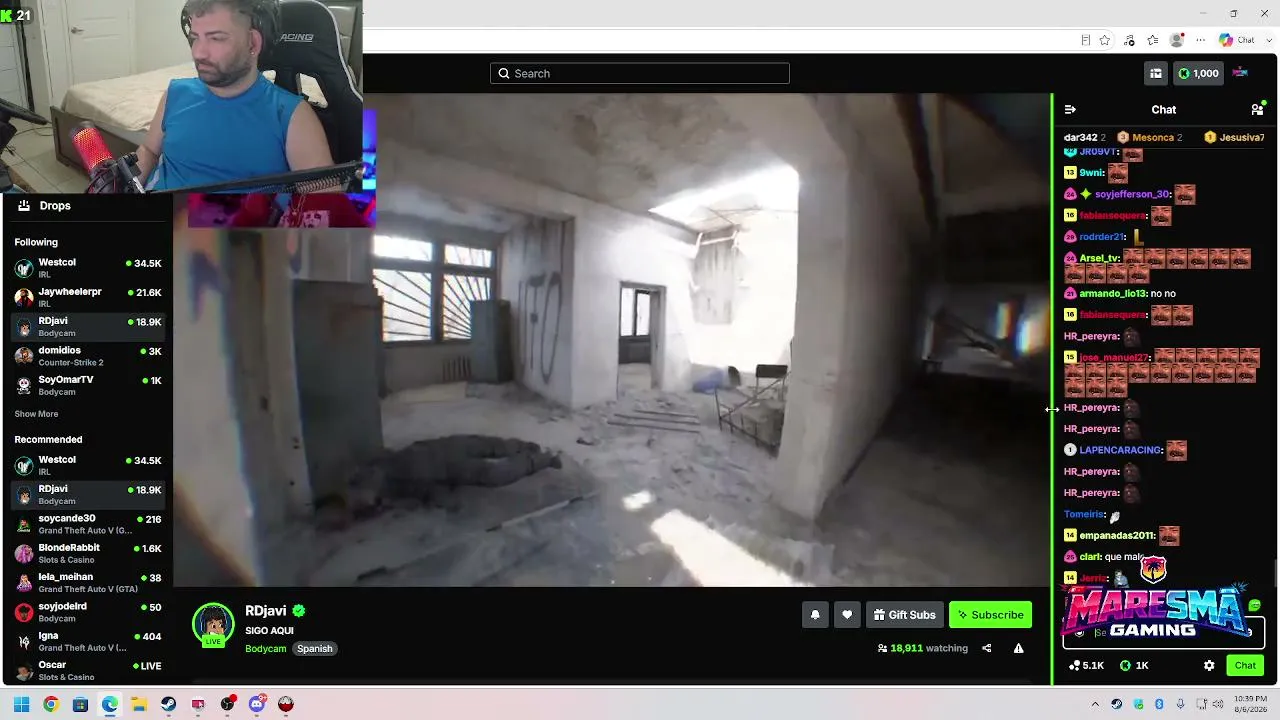Open RDjavi's avatar with LIVE badge
The height and width of the screenshot is (720, 1280).
pyautogui.click(x=213, y=625)
